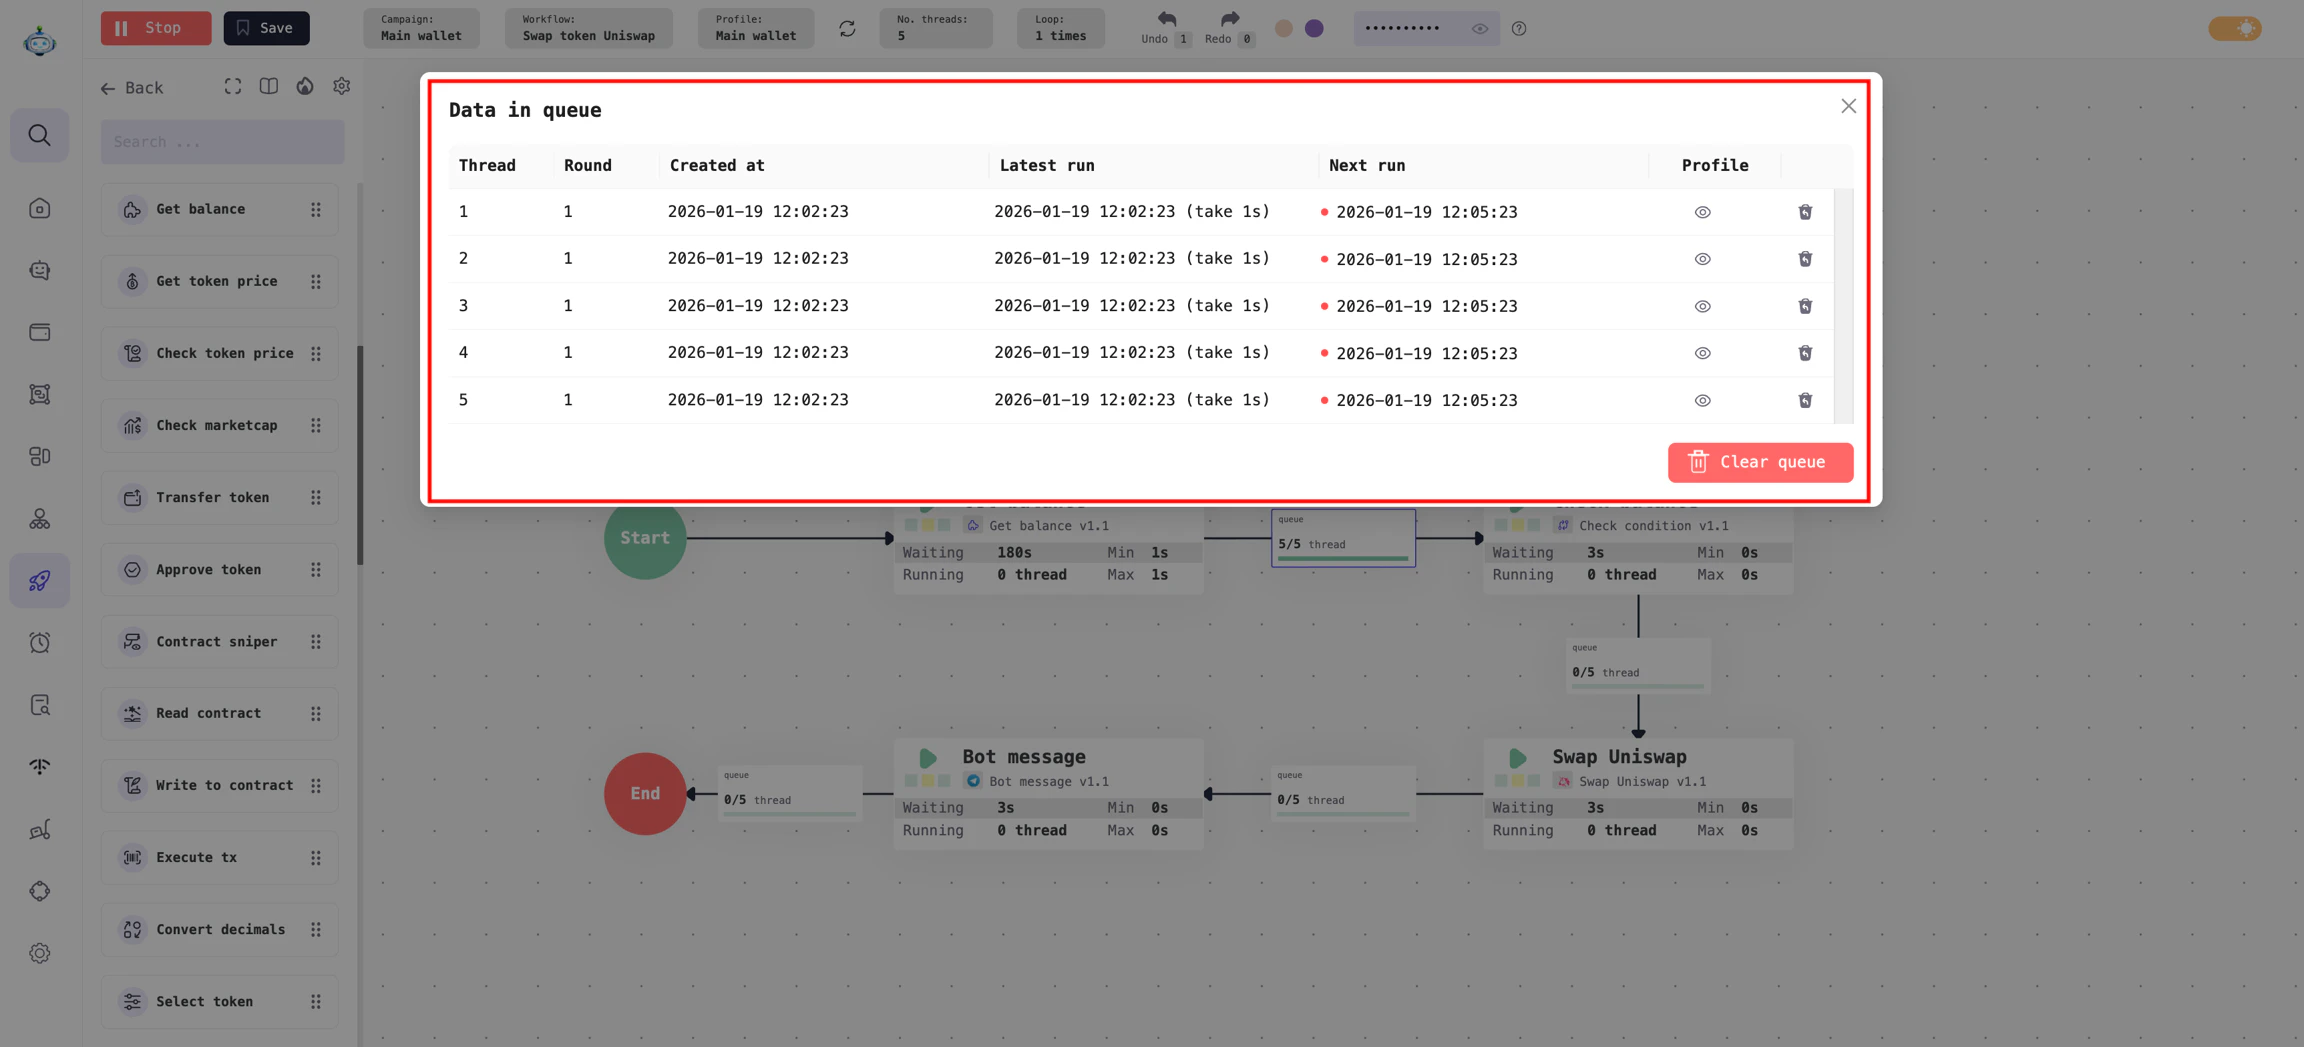Redo the last change

pos(1229,28)
